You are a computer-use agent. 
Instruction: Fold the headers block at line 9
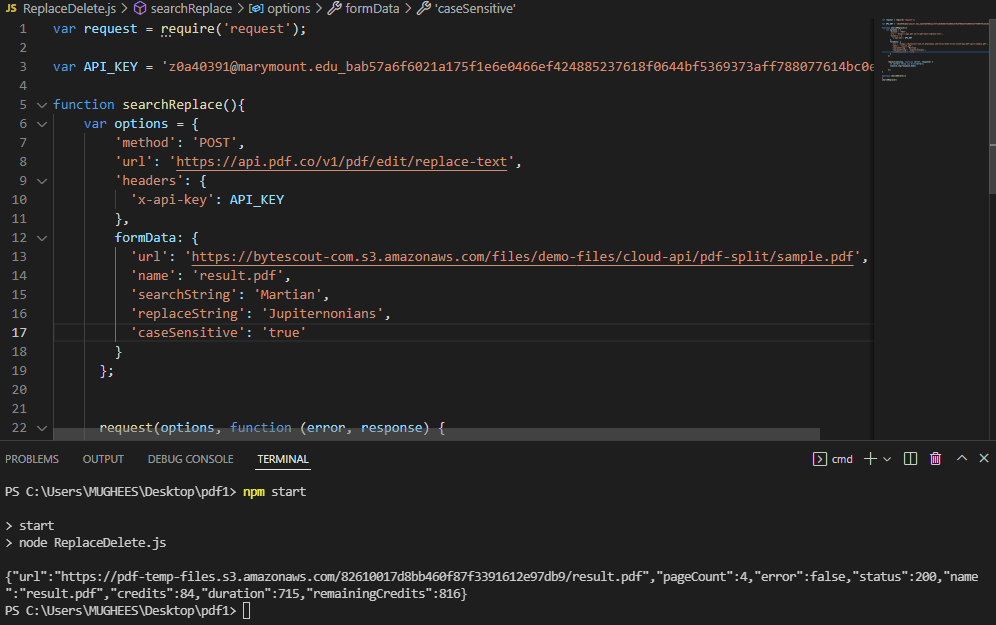tap(41, 181)
